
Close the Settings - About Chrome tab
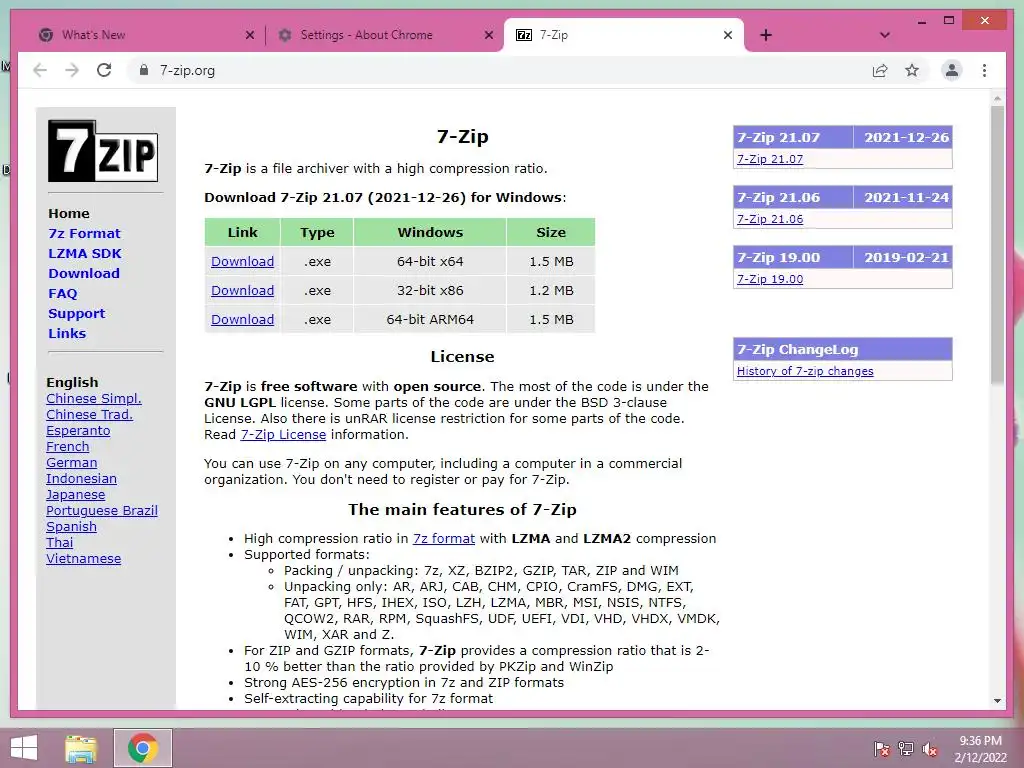coord(488,35)
